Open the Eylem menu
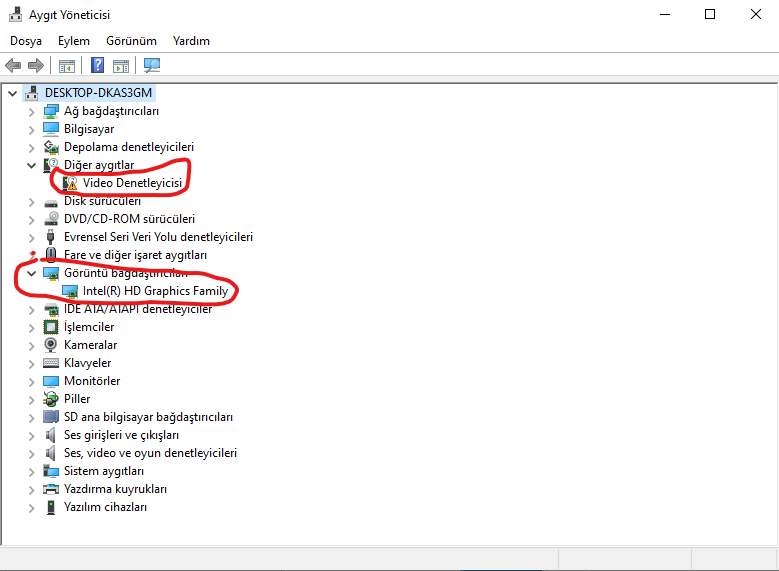This screenshot has height=571, width=779. click(x=74, y=41)
